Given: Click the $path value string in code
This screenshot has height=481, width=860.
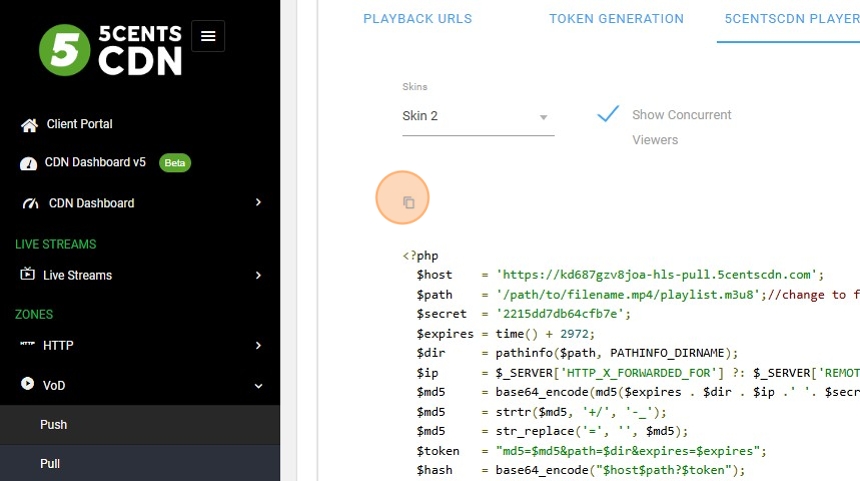Looking at the screenshot, I should pyautogui.click(x=627, y=295).
